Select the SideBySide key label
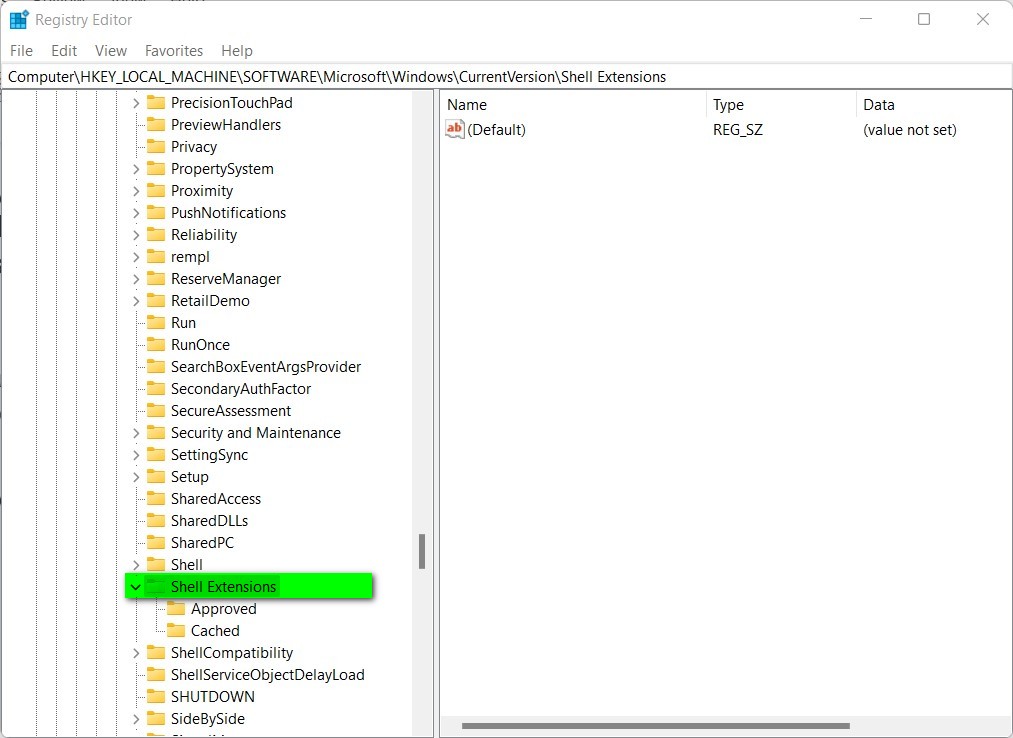Screen dimensions: 1013x738 (x=207, y=719)
